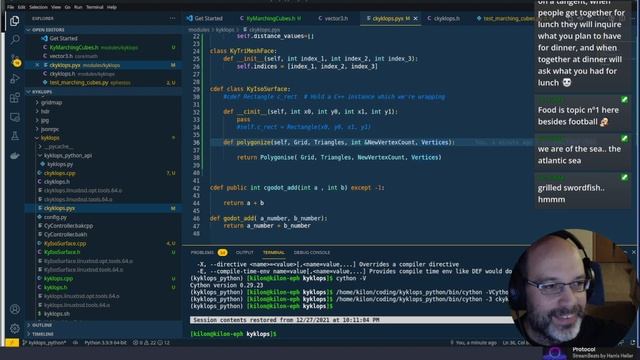Open Source Control view with yellow badge
Image resolution: width=640 pixels, height=360 pixels.
(x=15, y=60)
